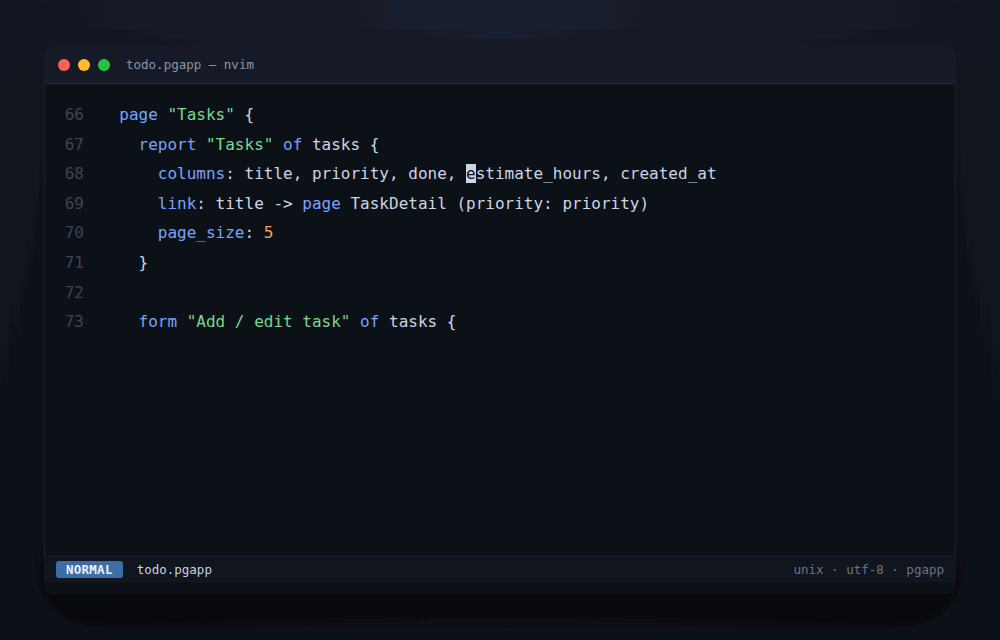Click the opening brace on line 66
The image size is (1000, 640).
tap(249, 115)
